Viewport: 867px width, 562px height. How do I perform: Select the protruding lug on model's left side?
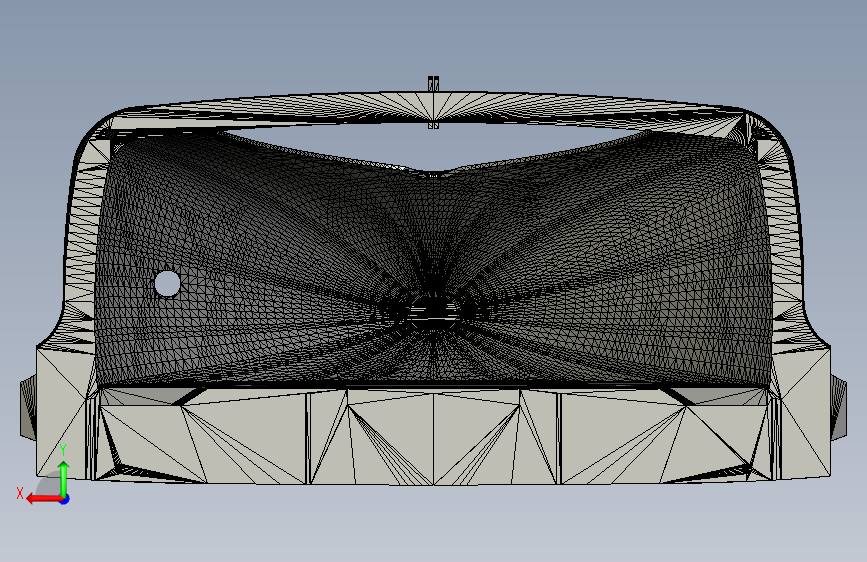pyautogui.click(x=28, y=407)
